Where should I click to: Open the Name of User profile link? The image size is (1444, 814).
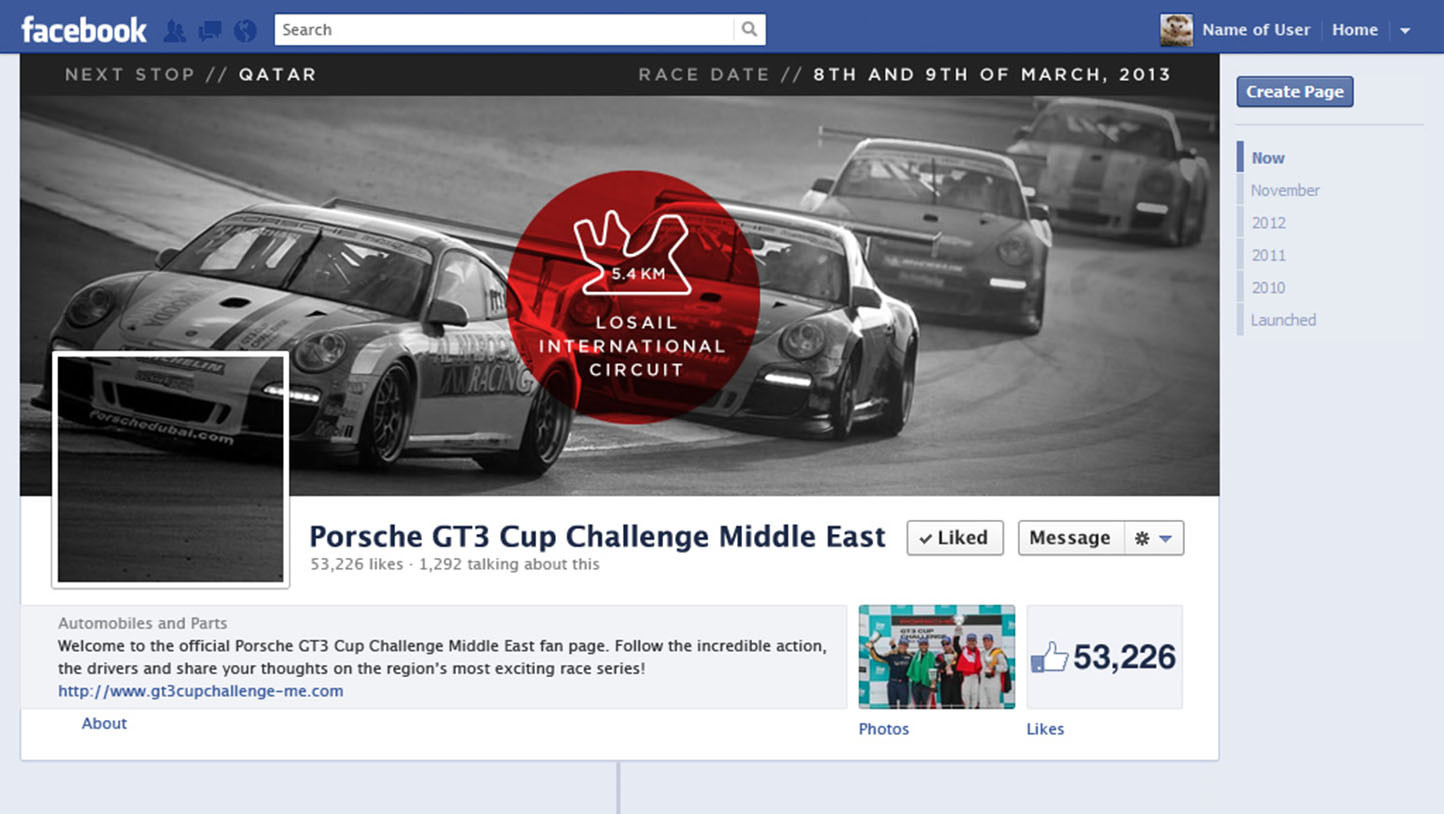(x=1256, y=30)
